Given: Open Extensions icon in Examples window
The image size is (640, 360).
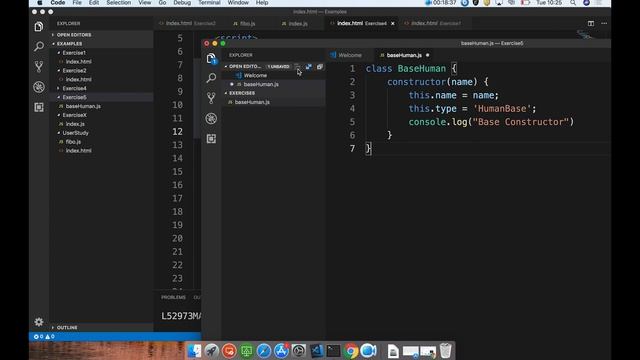Looking at the screenshot, I should click(39, 107).
